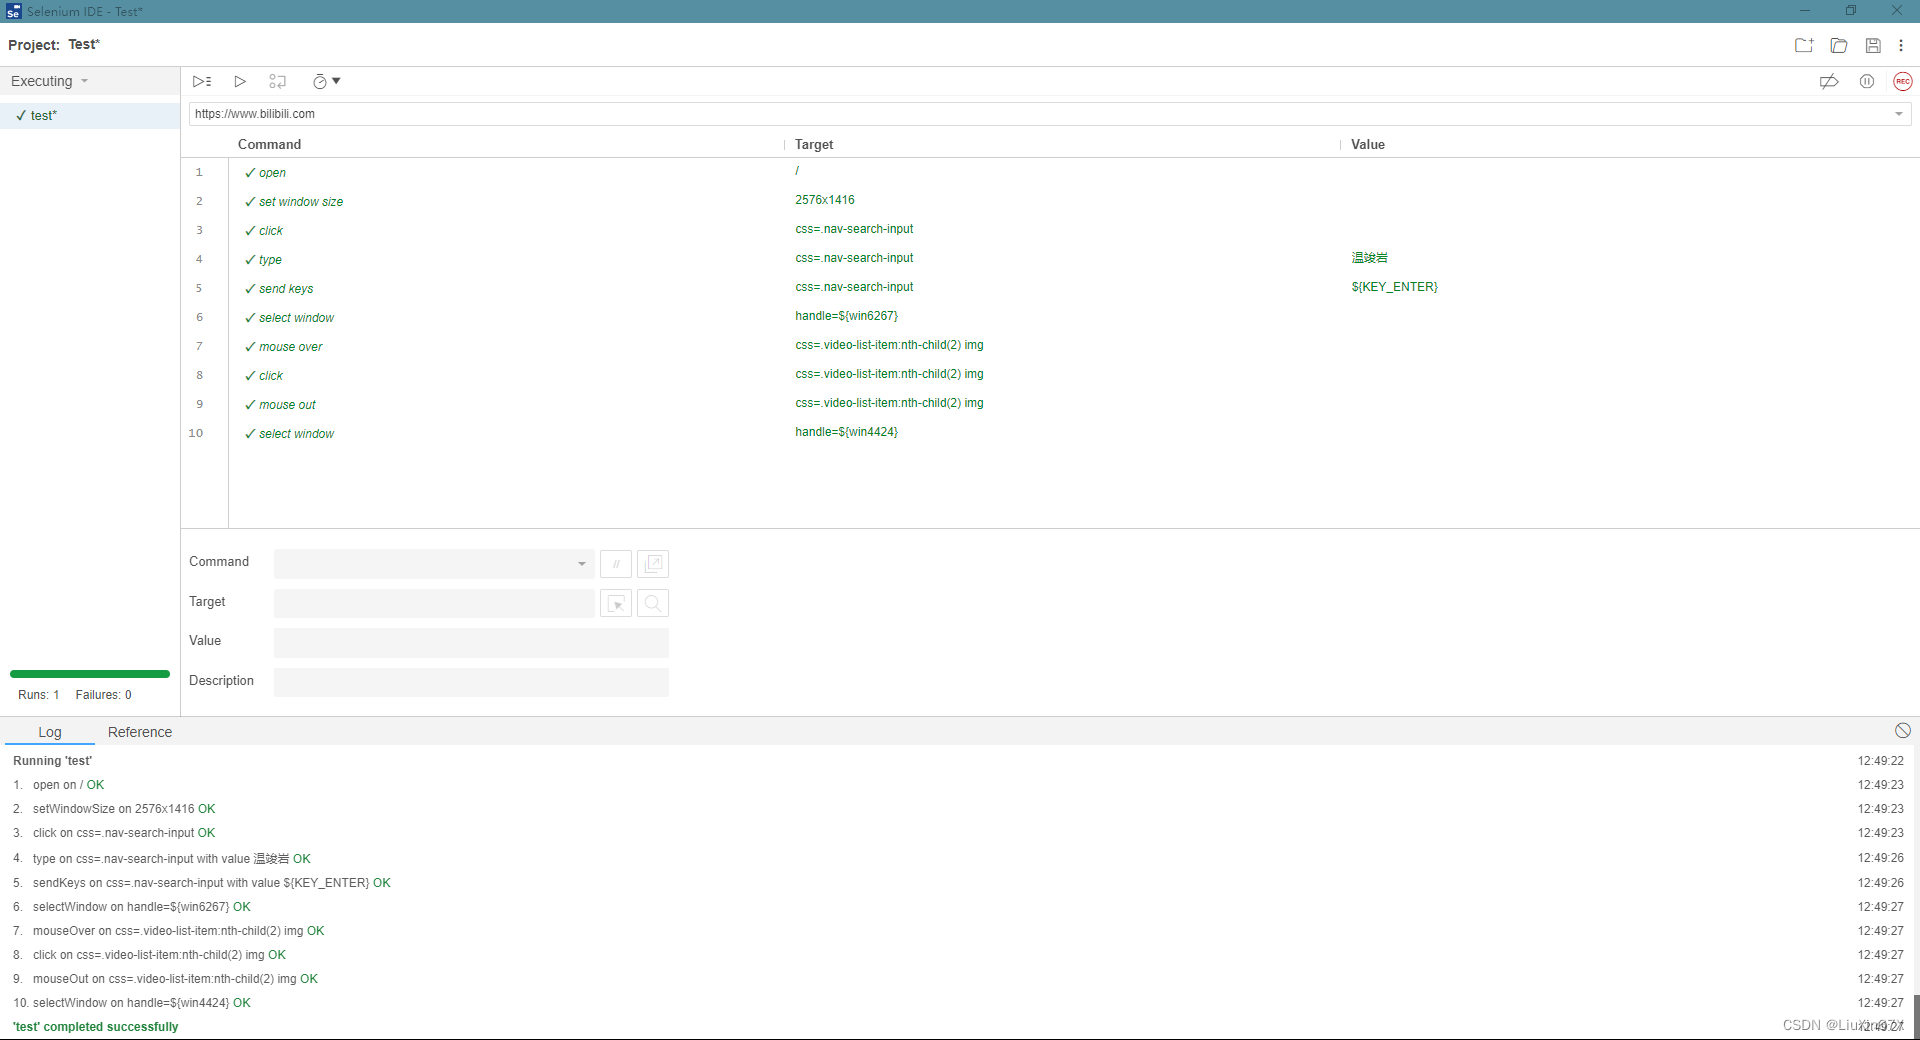Image resolution: width=1920 pixels, height=1040 pixels.
Task: Select the handle=${win6267} target cell
Action: [x=846, y=316]
